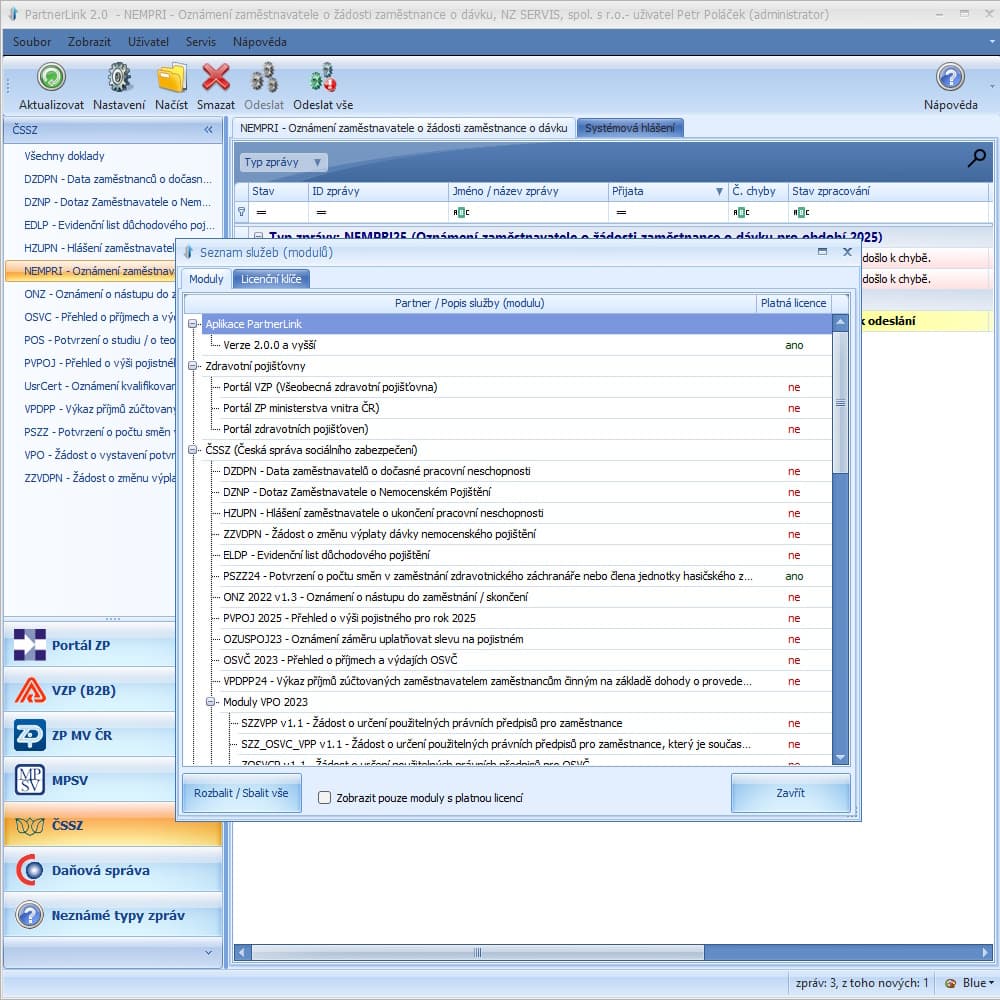Sort by the ID zprávy column header

[x=378, y=191]
